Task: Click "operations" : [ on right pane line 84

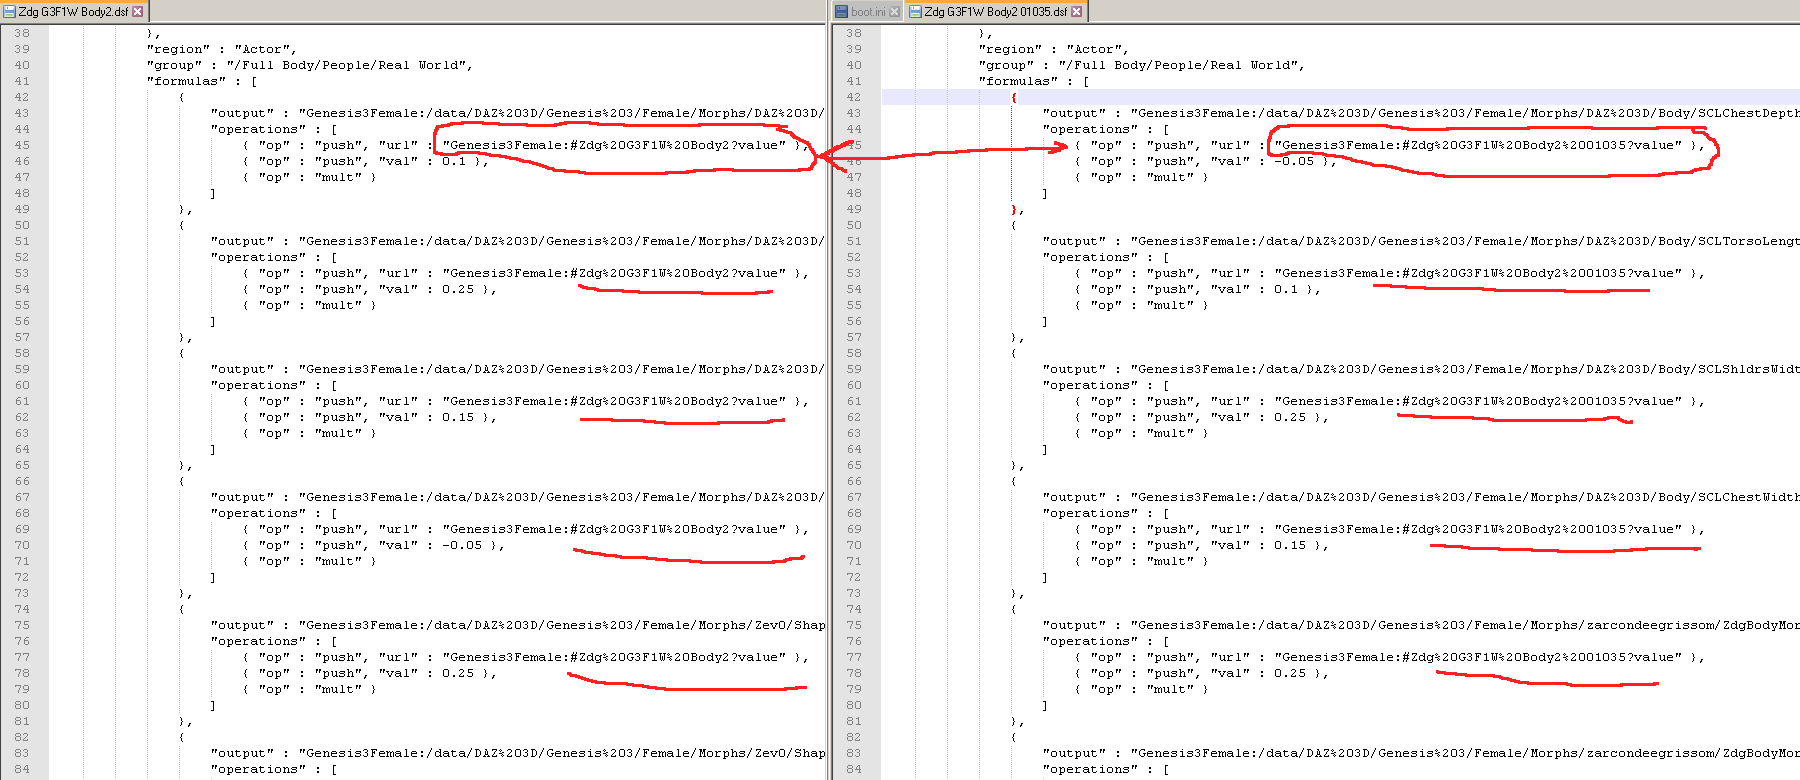Action: click(x=1106, y=769)
